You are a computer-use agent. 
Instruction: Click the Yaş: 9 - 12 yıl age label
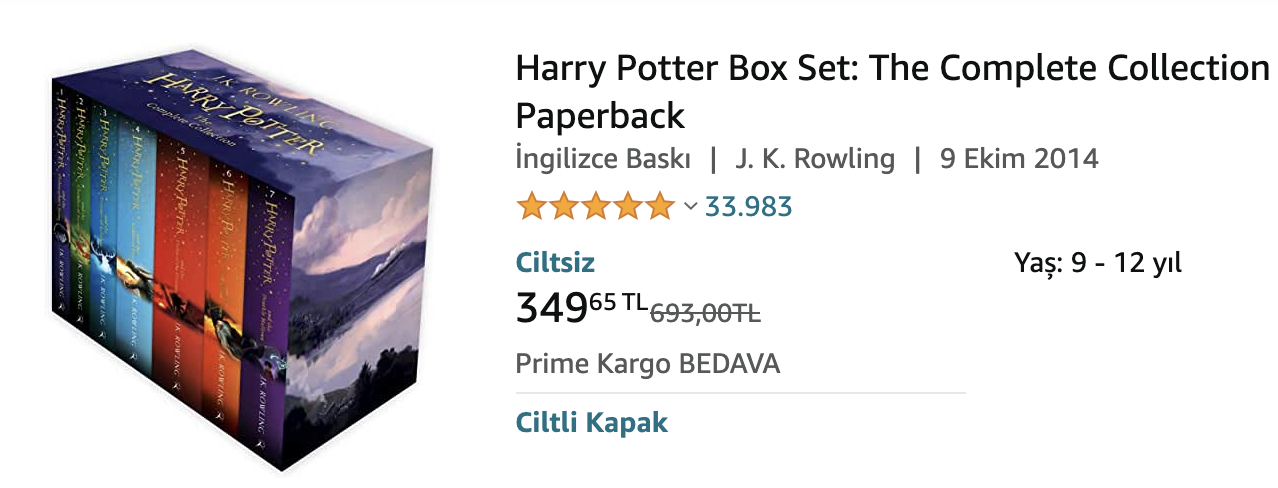click(1098, 263)
